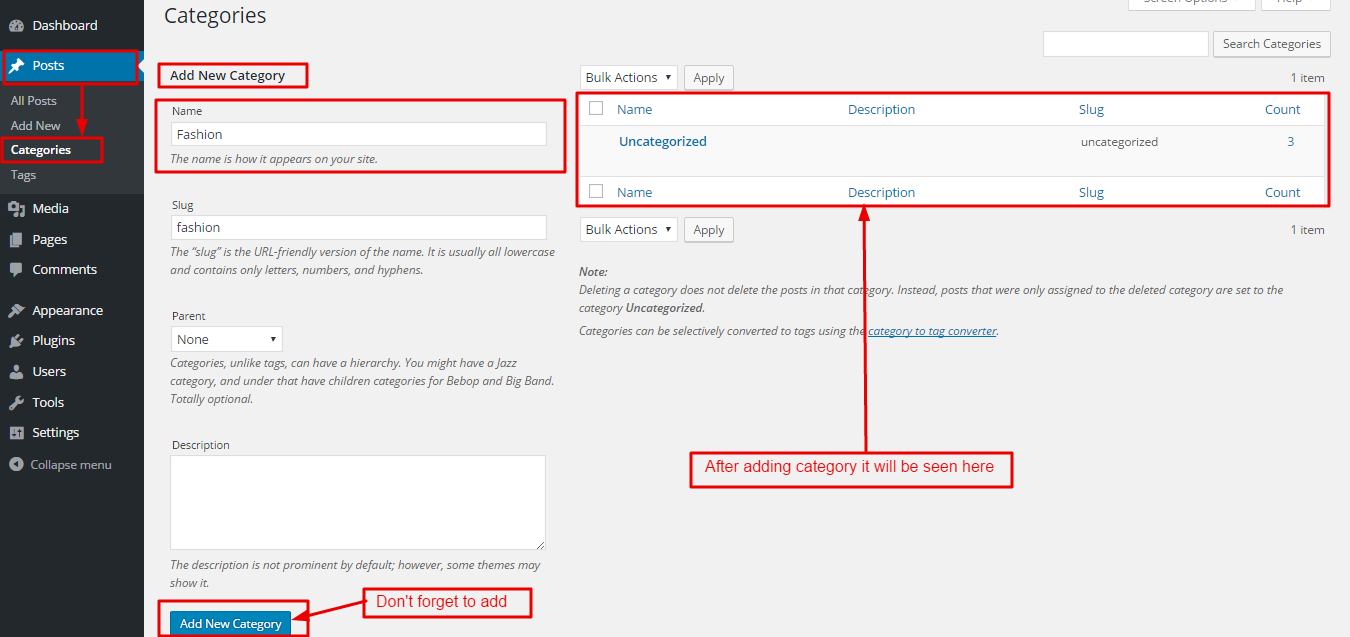Focus the Slug field containing fashion

[358, 227]
